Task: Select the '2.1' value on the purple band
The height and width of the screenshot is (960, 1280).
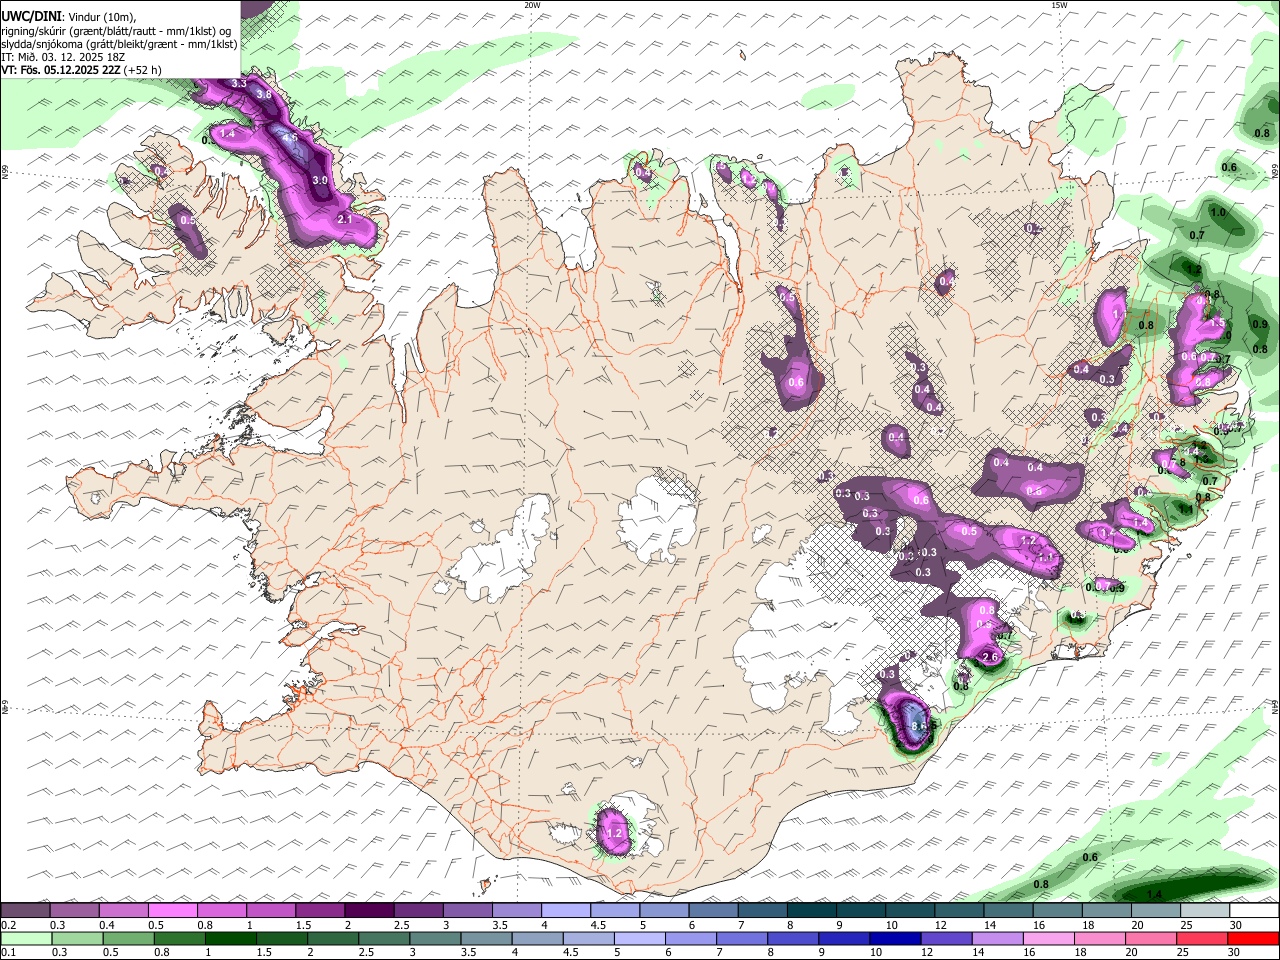Action: point(345,219)
